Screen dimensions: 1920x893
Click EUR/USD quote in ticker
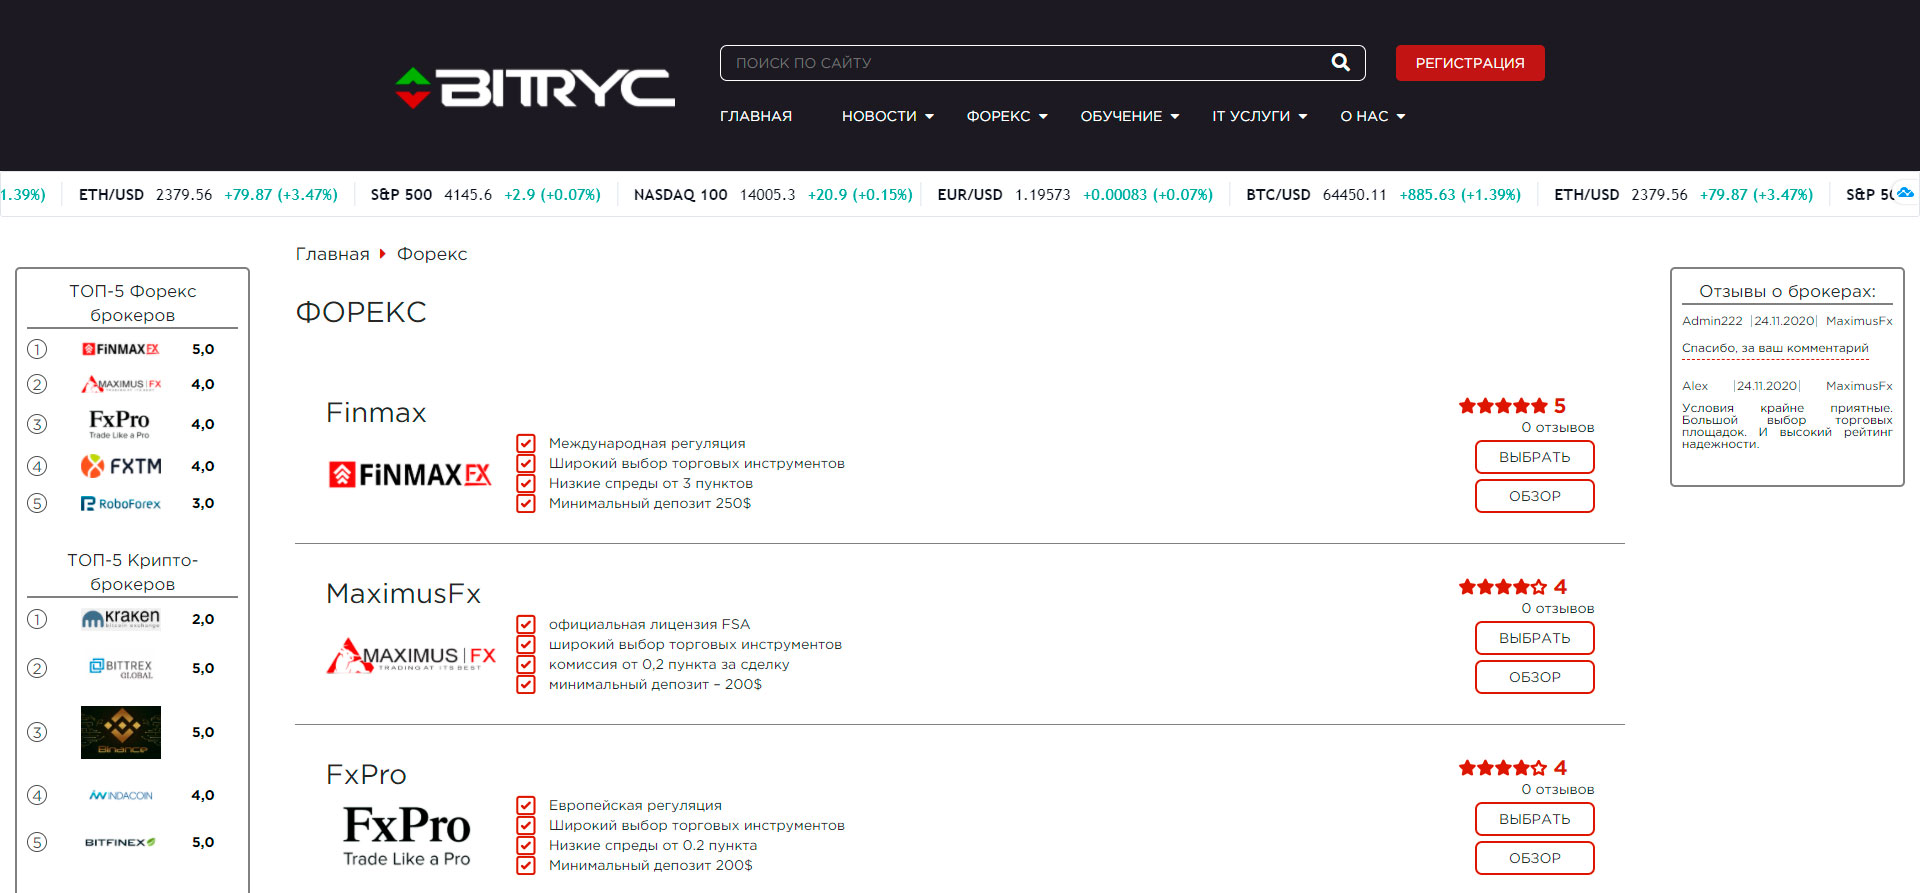click(1075, 194)
